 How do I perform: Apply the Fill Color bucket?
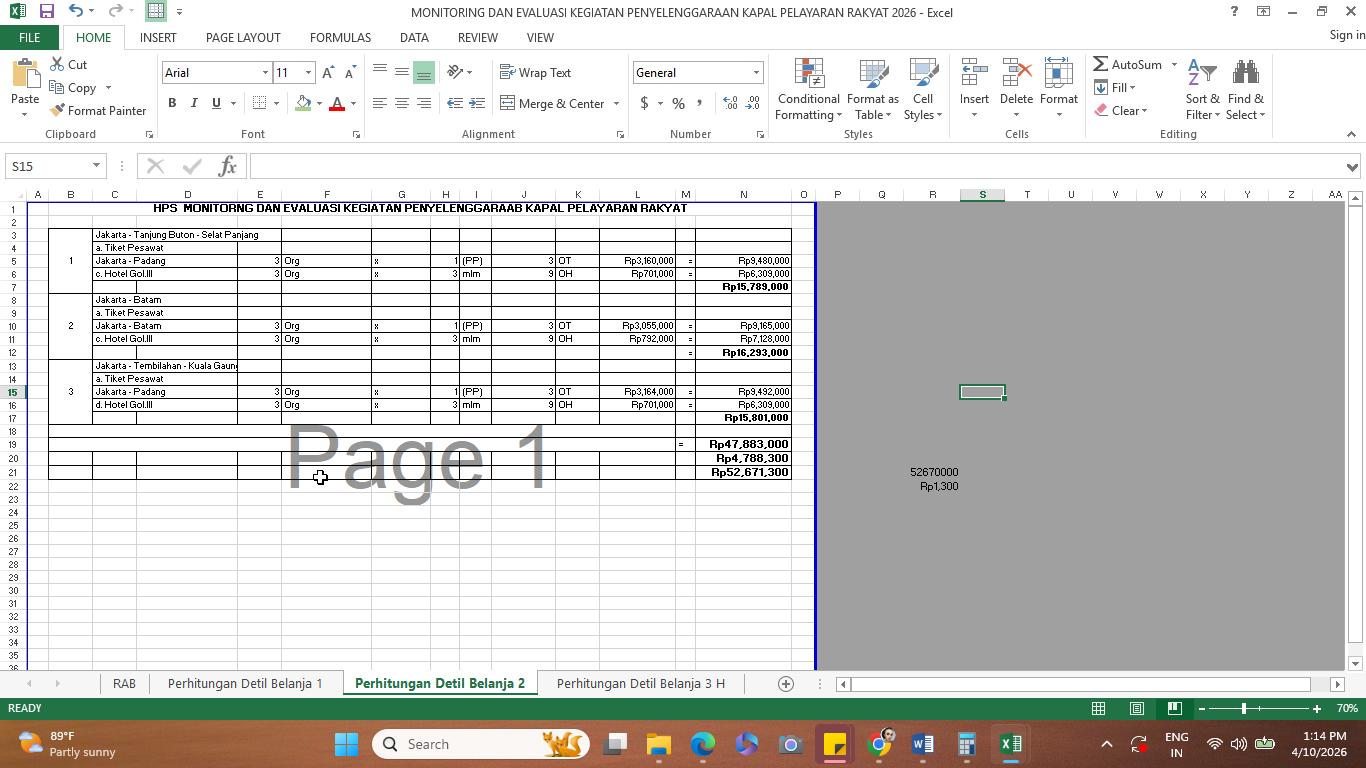[303, 103]
